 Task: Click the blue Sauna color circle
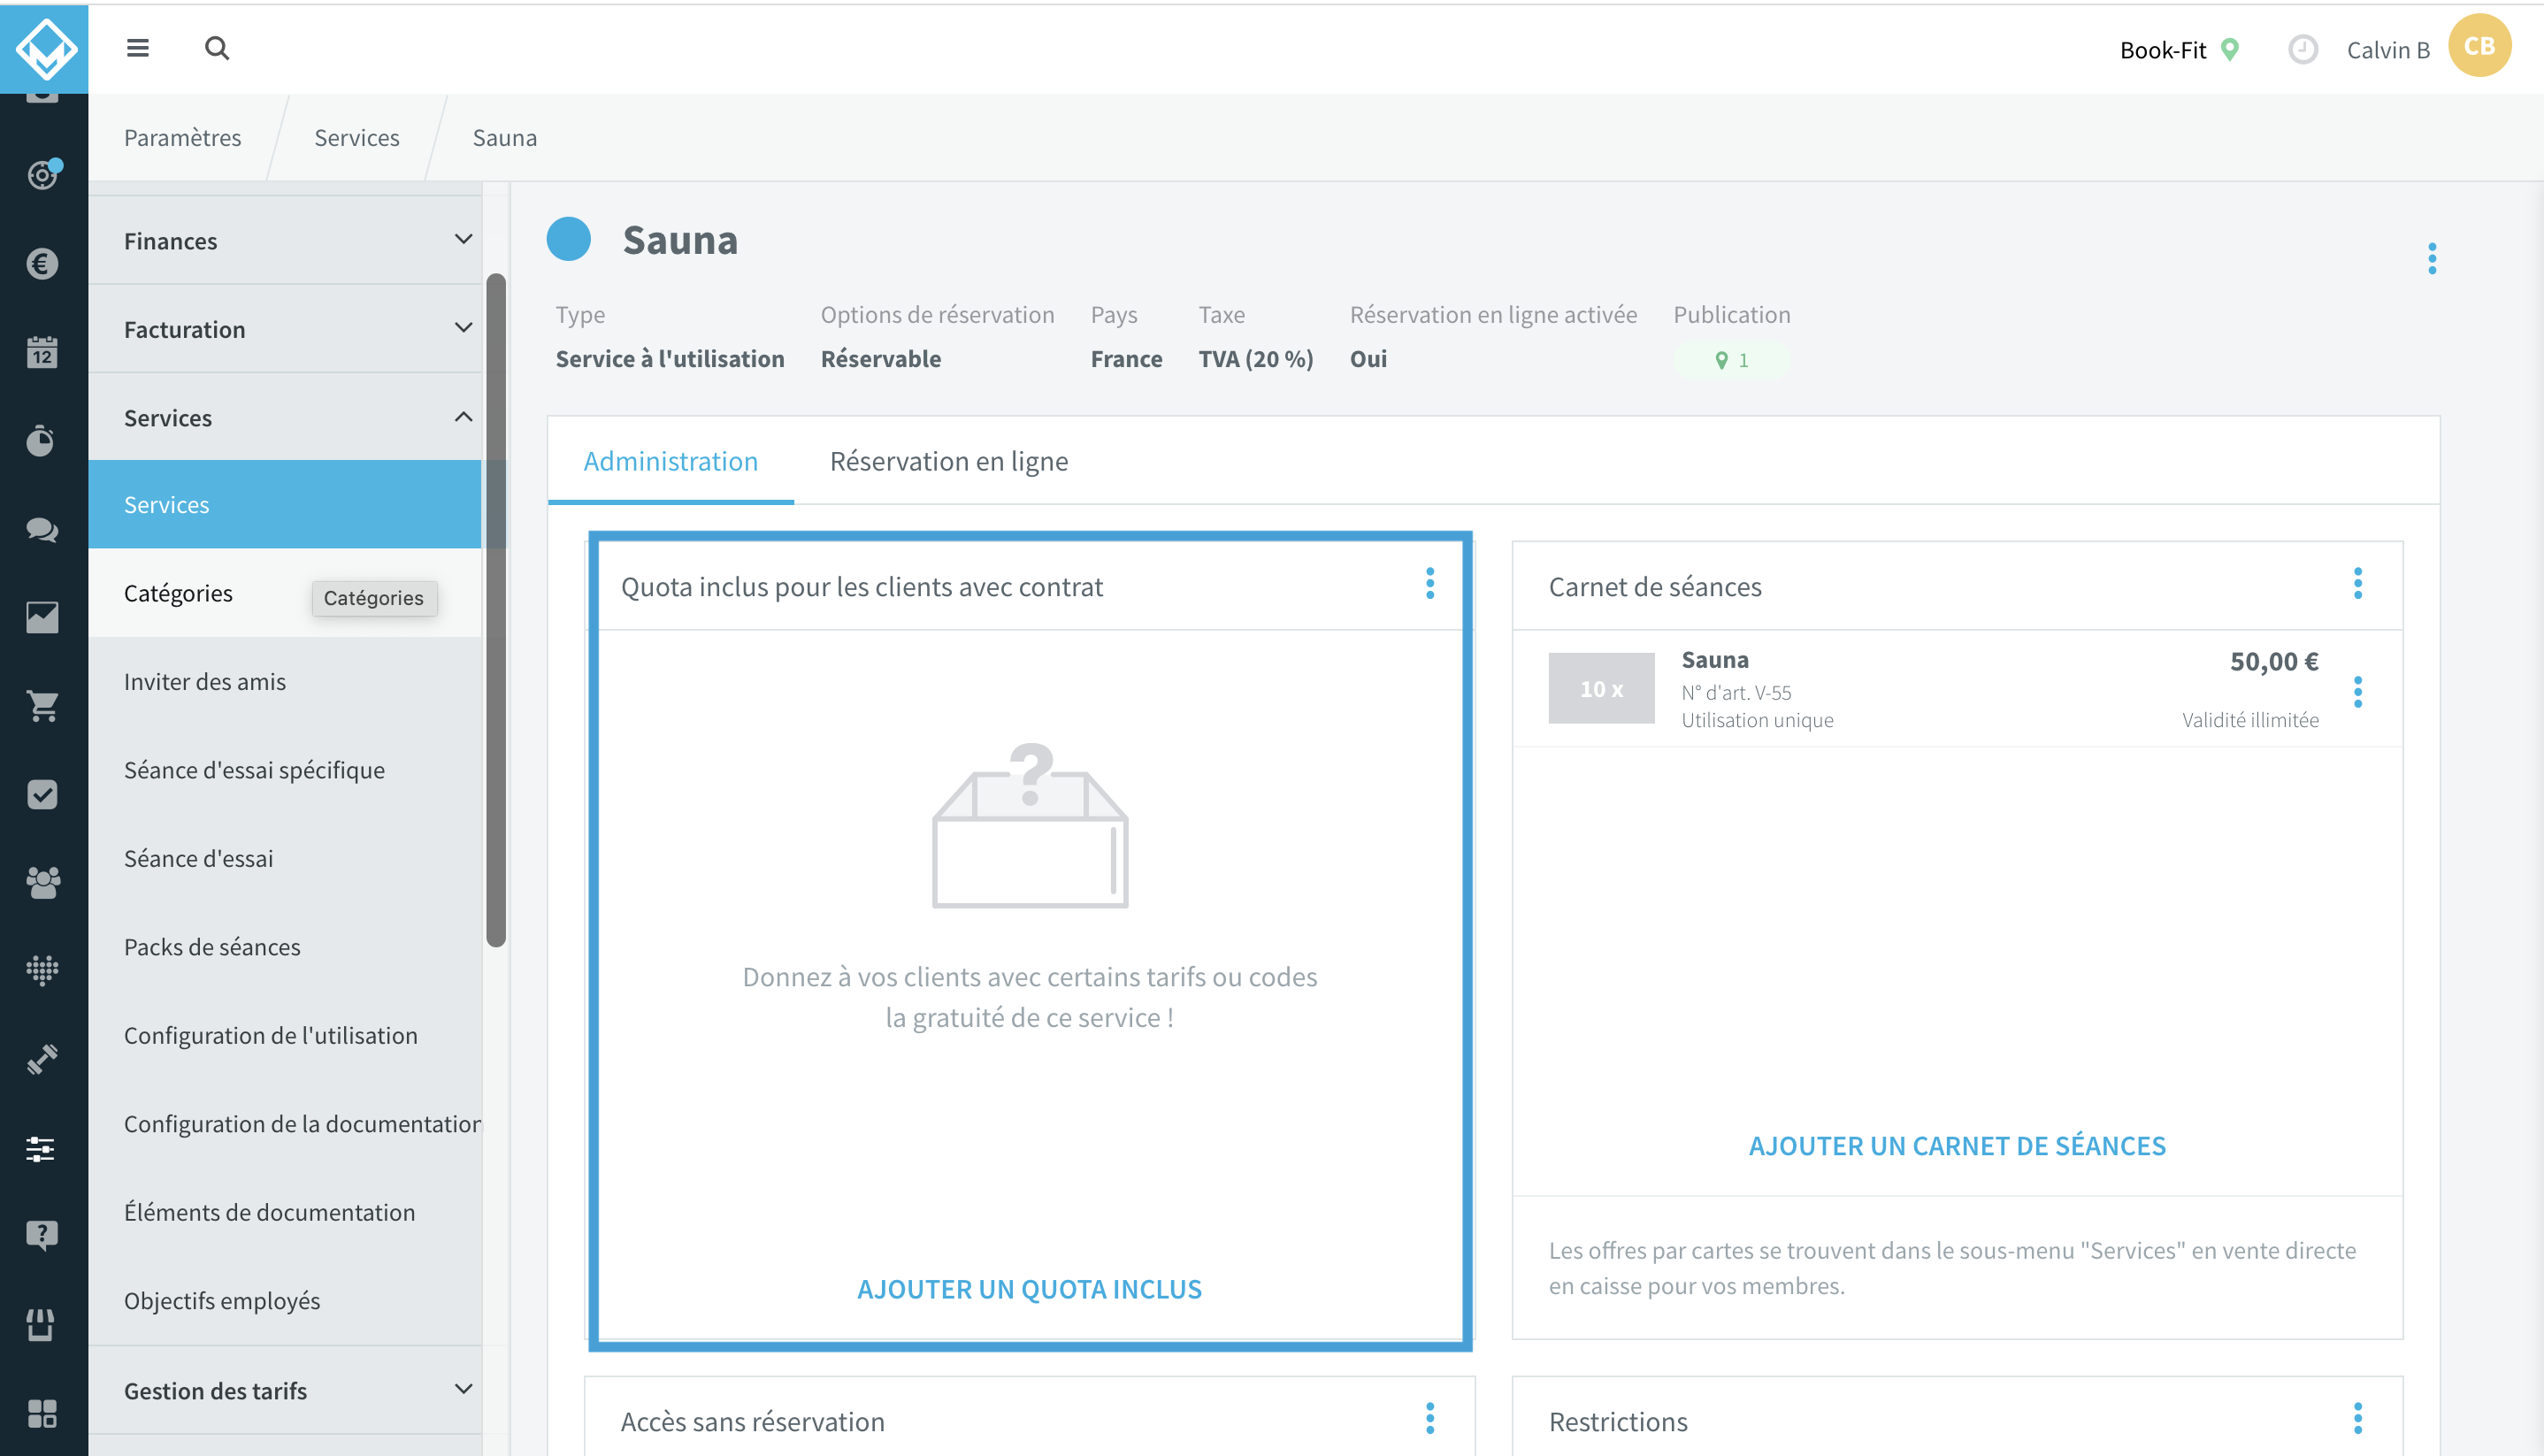pos(568,240)
